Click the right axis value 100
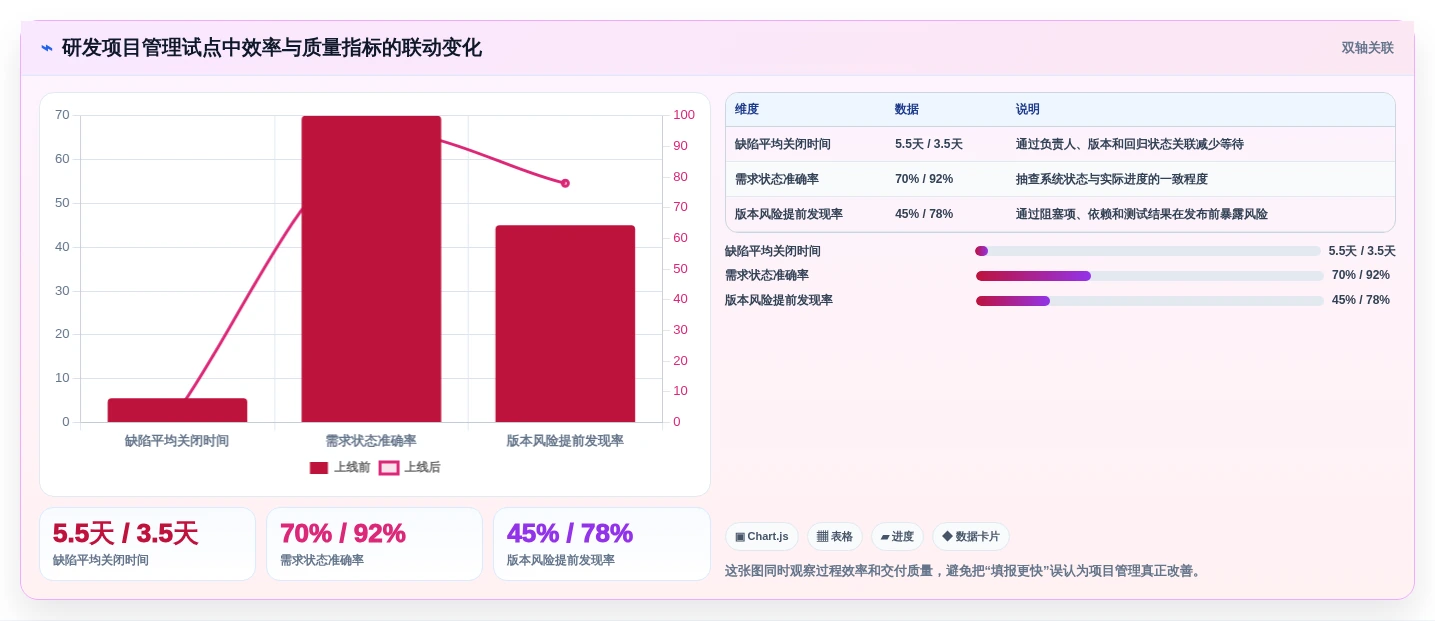 coord(684,115)
